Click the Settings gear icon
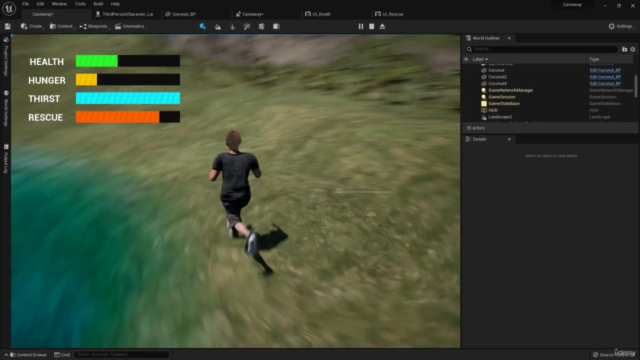Screen dimensions: 640x360 pos(611,27)
